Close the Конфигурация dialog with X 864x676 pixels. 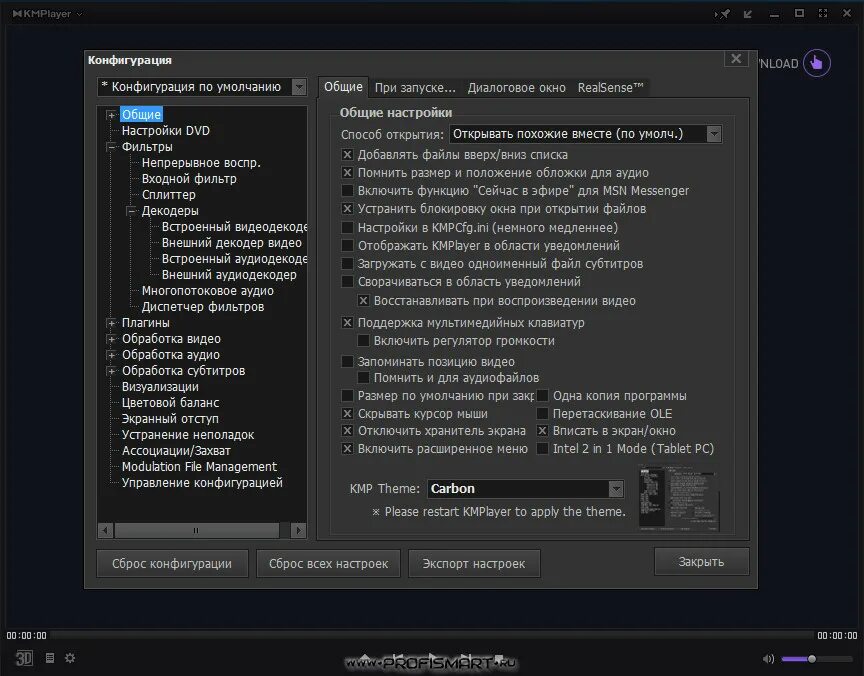coord(736,59)
